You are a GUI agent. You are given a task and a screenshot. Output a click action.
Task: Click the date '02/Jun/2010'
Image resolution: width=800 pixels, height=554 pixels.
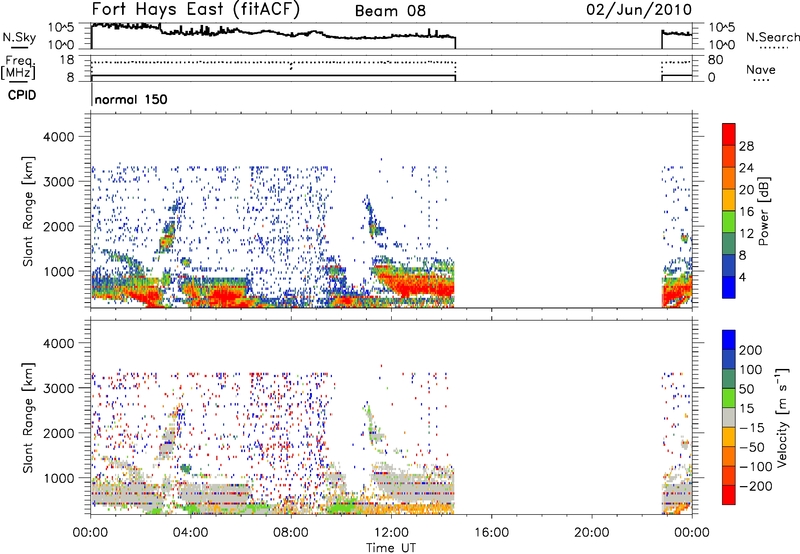click(x=639, y=9)
